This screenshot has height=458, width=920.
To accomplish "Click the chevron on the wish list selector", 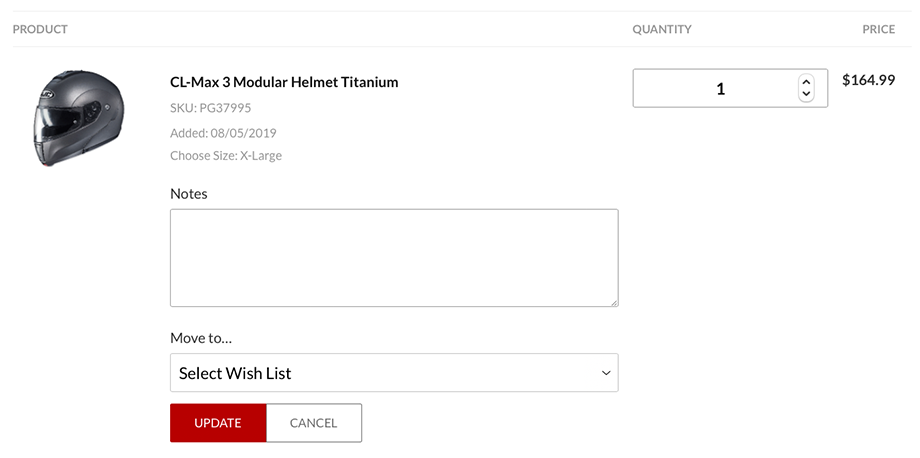I will (606, 373).
